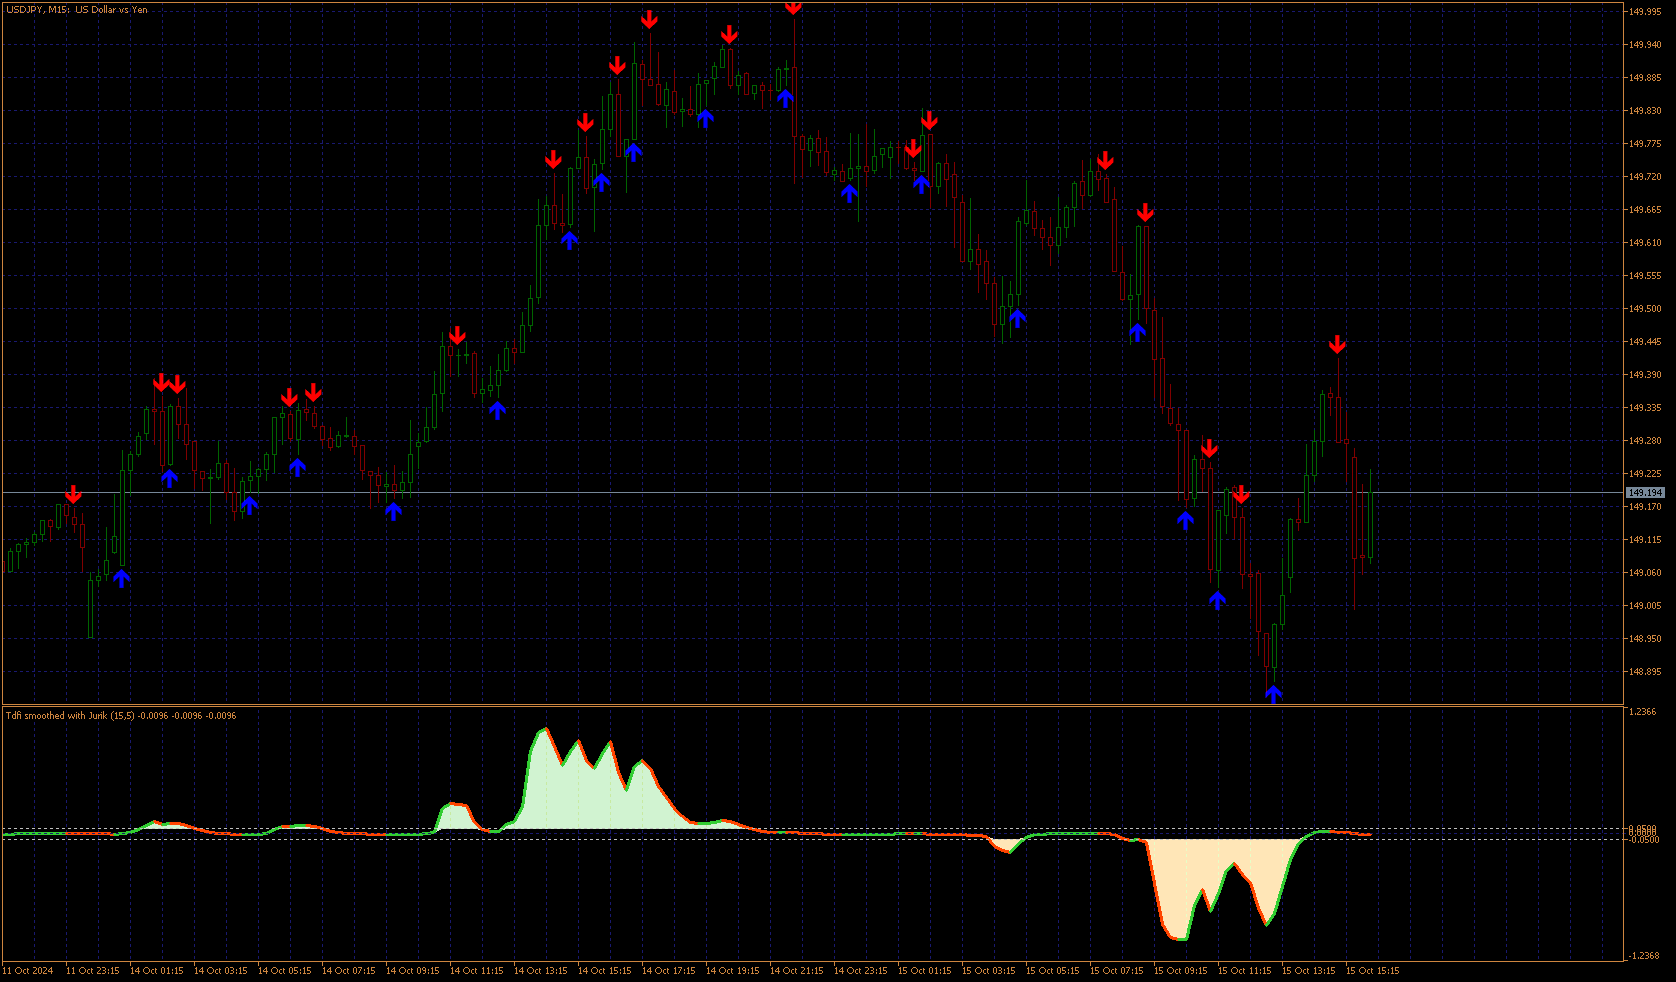Click the red sell arrow at the chart's highest peak
The width and height of the screenshot is (1676, 982).
point(793,8)
